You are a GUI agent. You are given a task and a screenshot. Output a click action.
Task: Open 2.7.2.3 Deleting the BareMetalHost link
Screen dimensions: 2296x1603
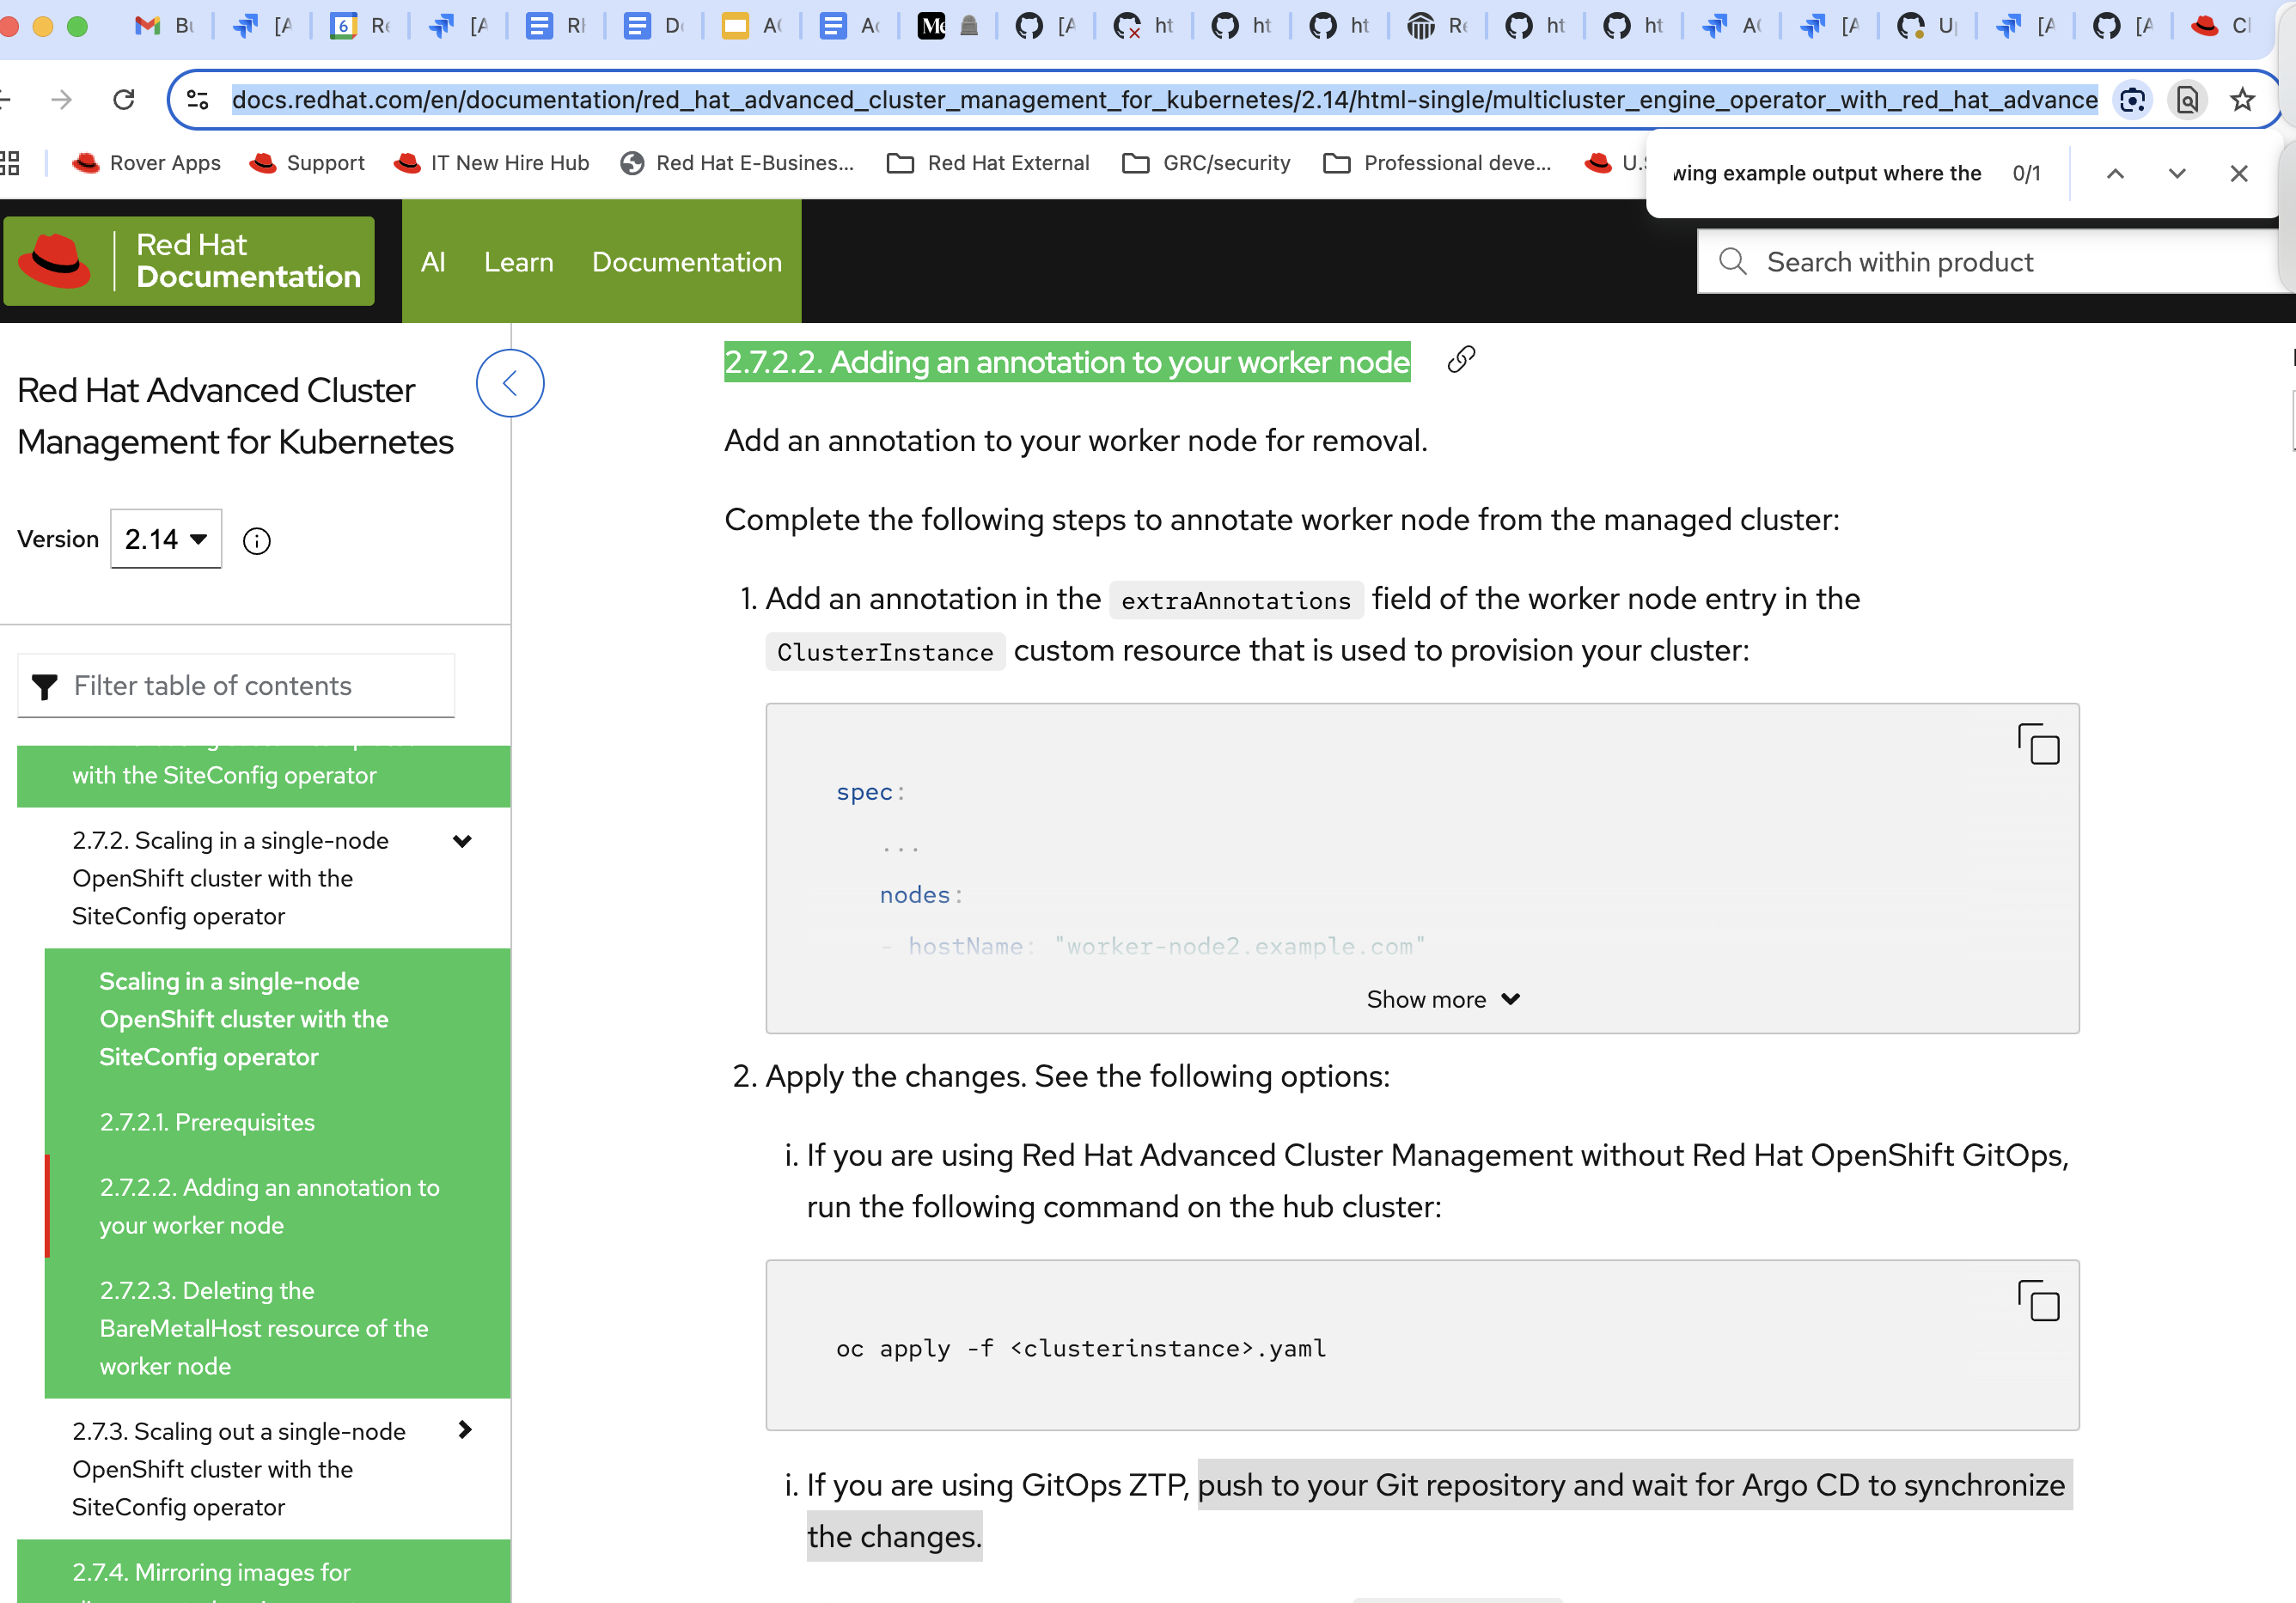pos(264,1327)
